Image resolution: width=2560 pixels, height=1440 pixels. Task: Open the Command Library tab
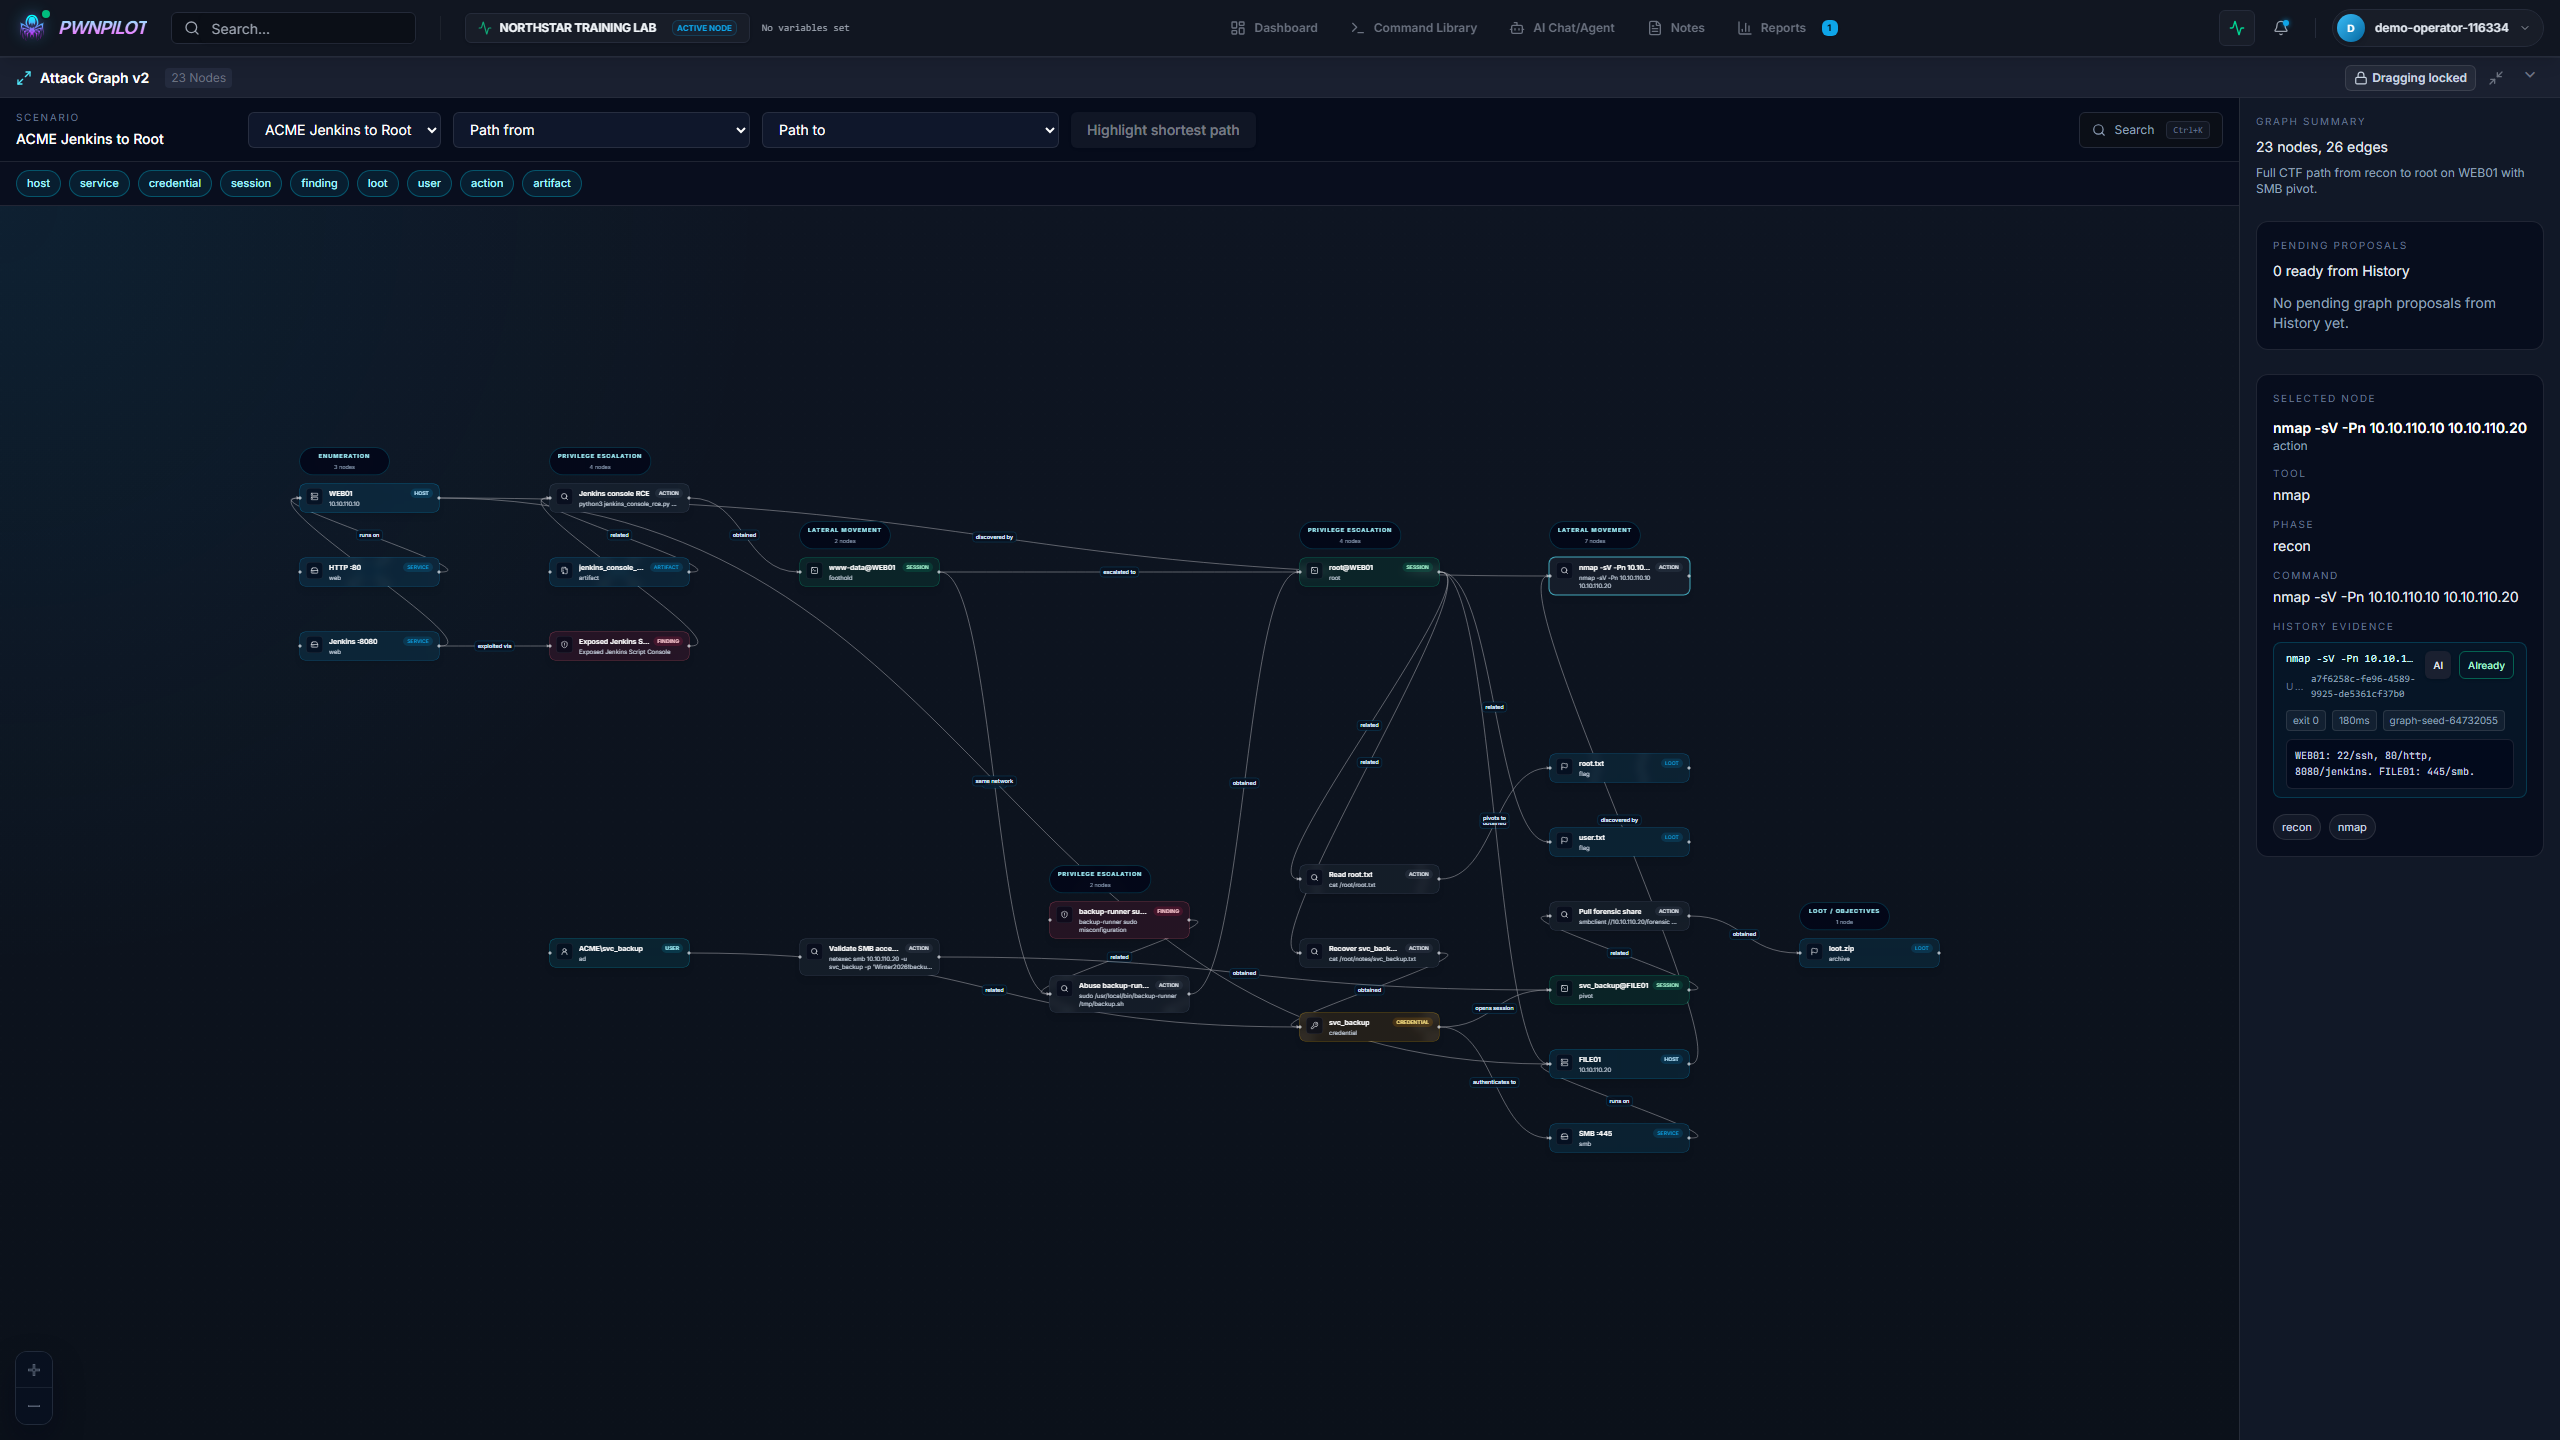tap(1413, 28)
